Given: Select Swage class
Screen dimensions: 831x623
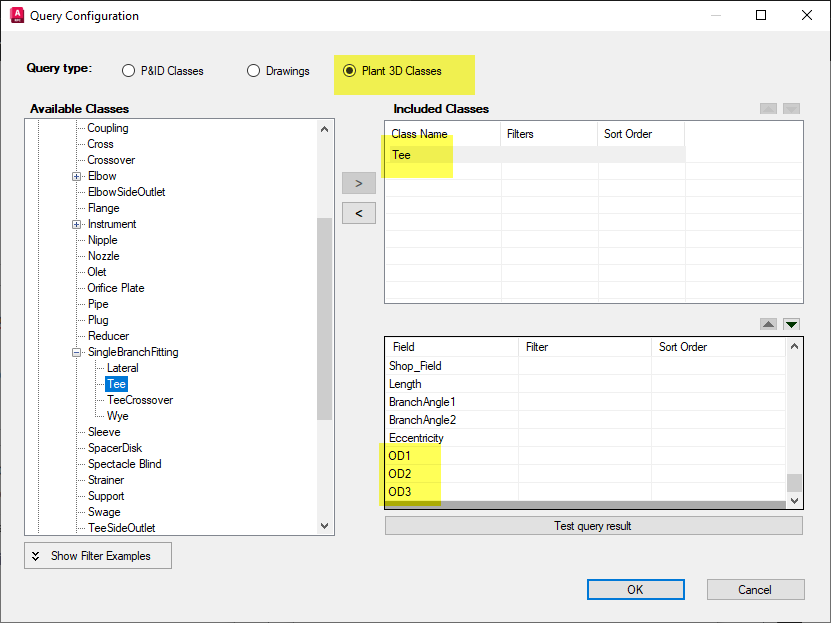Looking at the screenshot, I should [104, 512].
